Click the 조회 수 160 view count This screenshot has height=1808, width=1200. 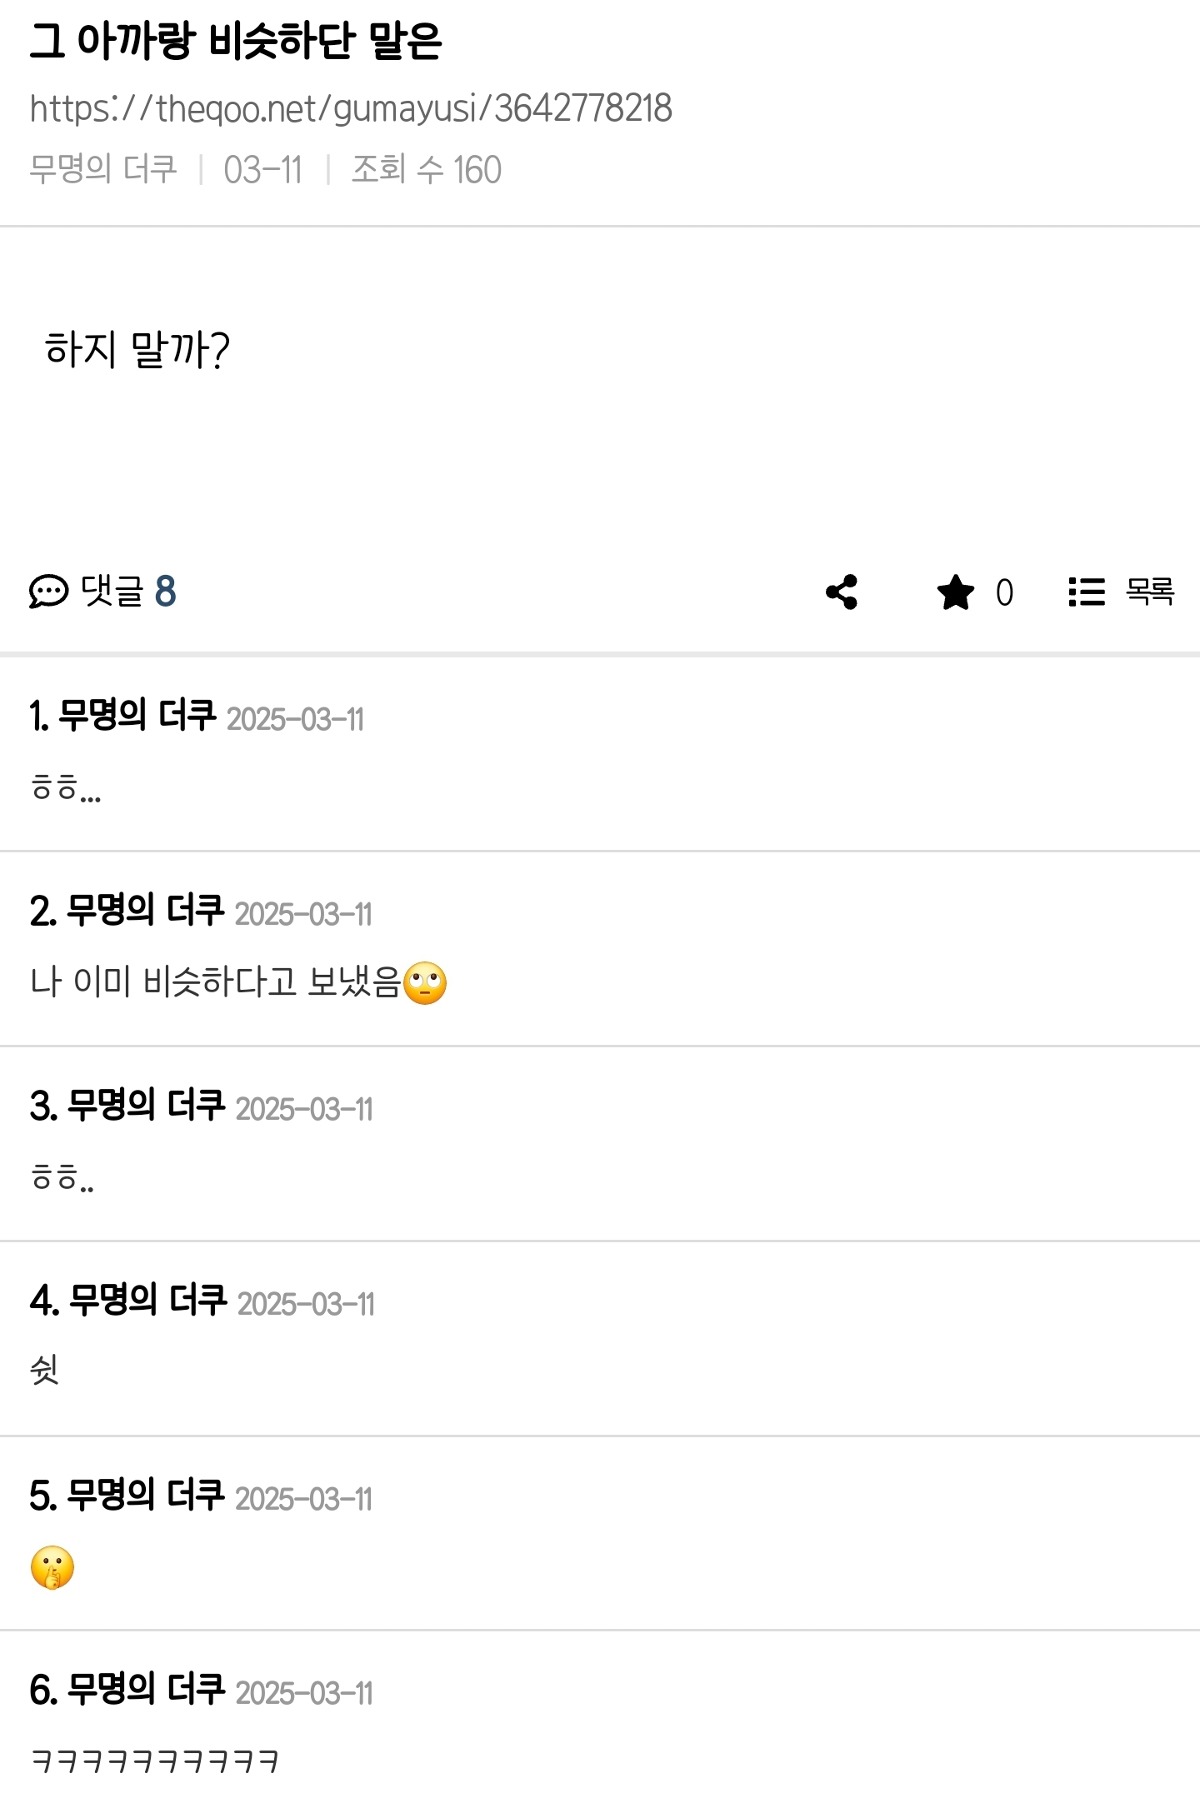coord(426,170)
